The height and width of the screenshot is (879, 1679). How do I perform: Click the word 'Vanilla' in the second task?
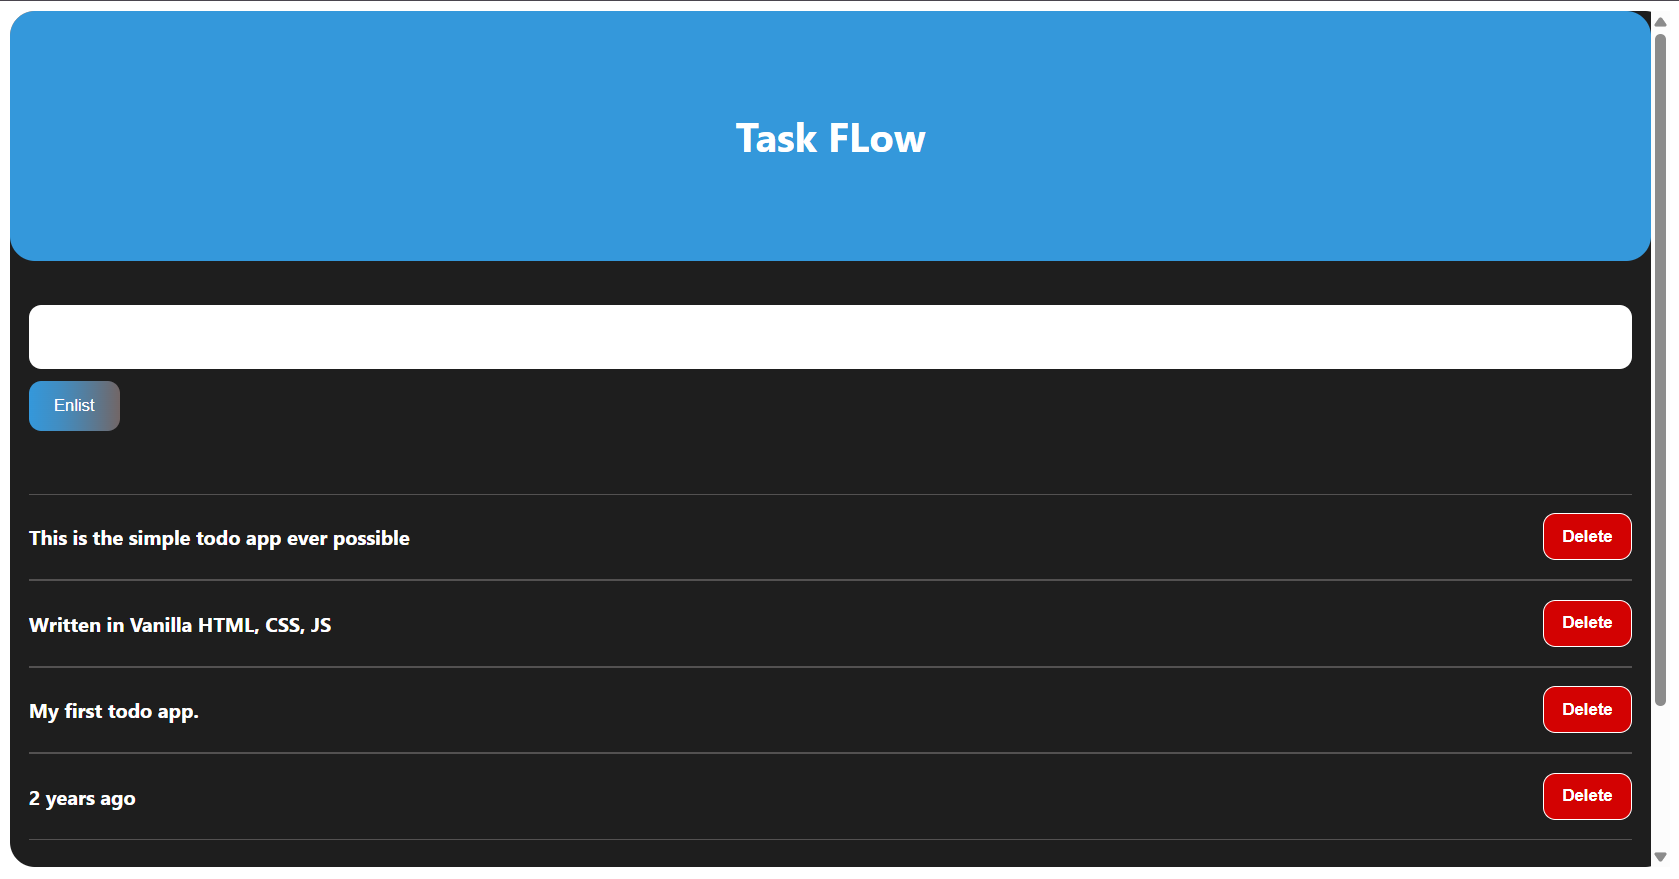(160, 626)
